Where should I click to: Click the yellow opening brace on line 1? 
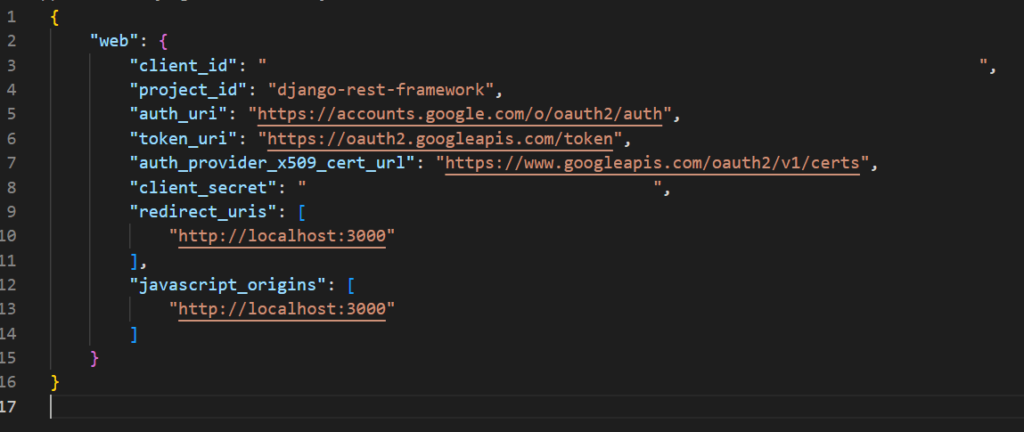[x=55, y=18]
